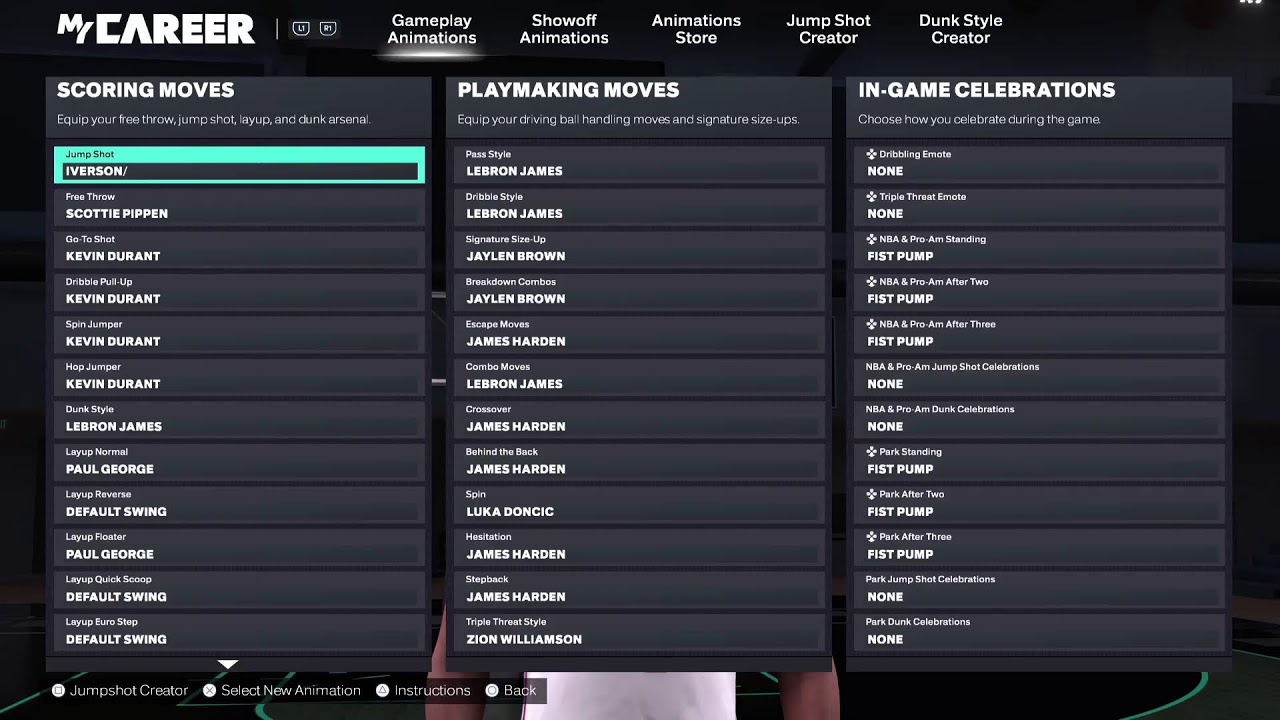The width and height of the screenshot is (1280, 720).
Task: Select the highlighted Jump Shot row
Action: click(239, 164)
